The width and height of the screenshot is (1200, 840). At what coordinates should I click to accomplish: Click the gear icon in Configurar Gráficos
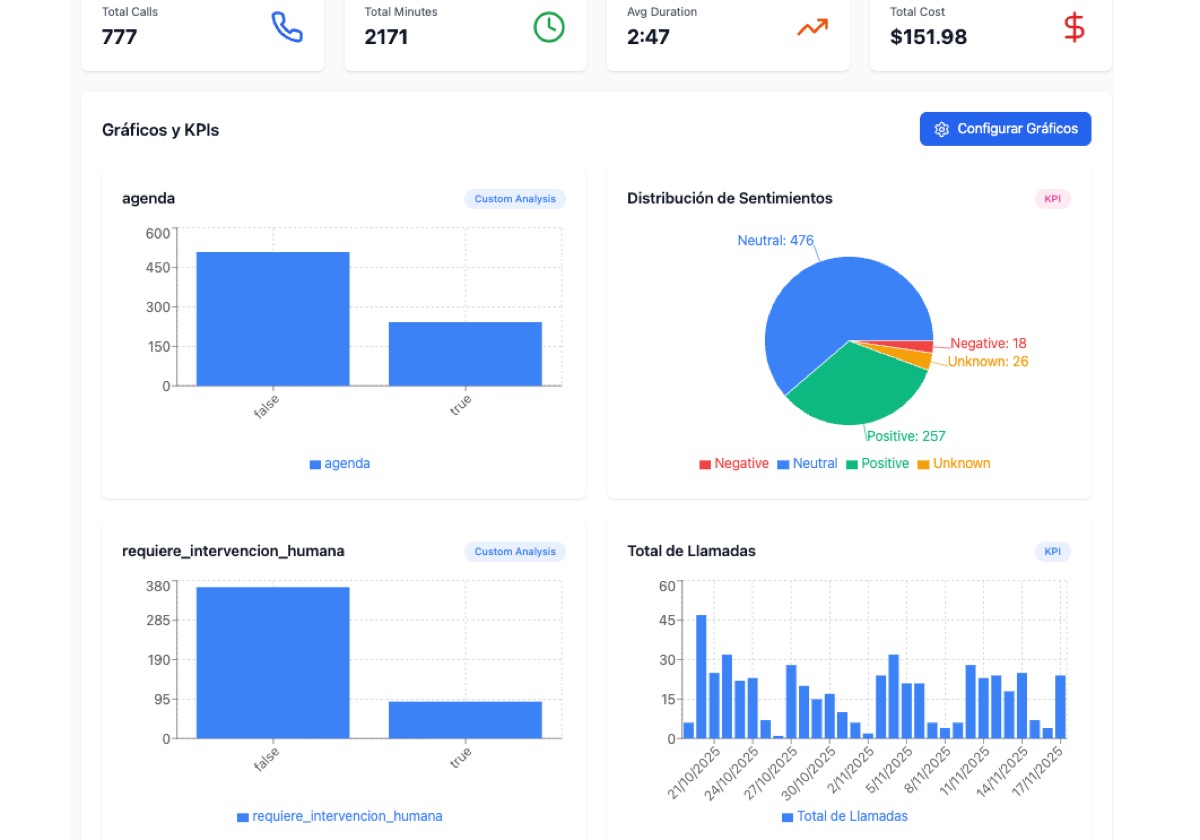point(941,129)
